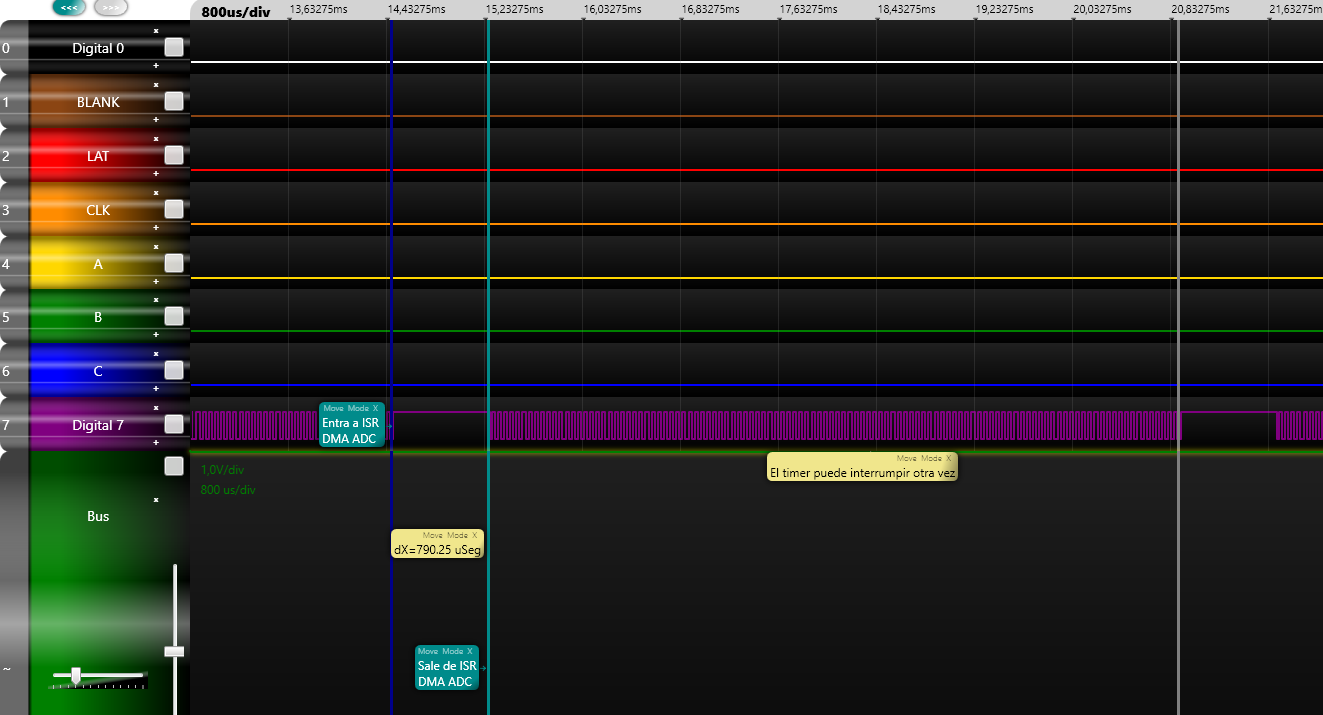
Task: Click Mode on the timer interrupt note
Action: pyautogui.click(x=931, y=458)
